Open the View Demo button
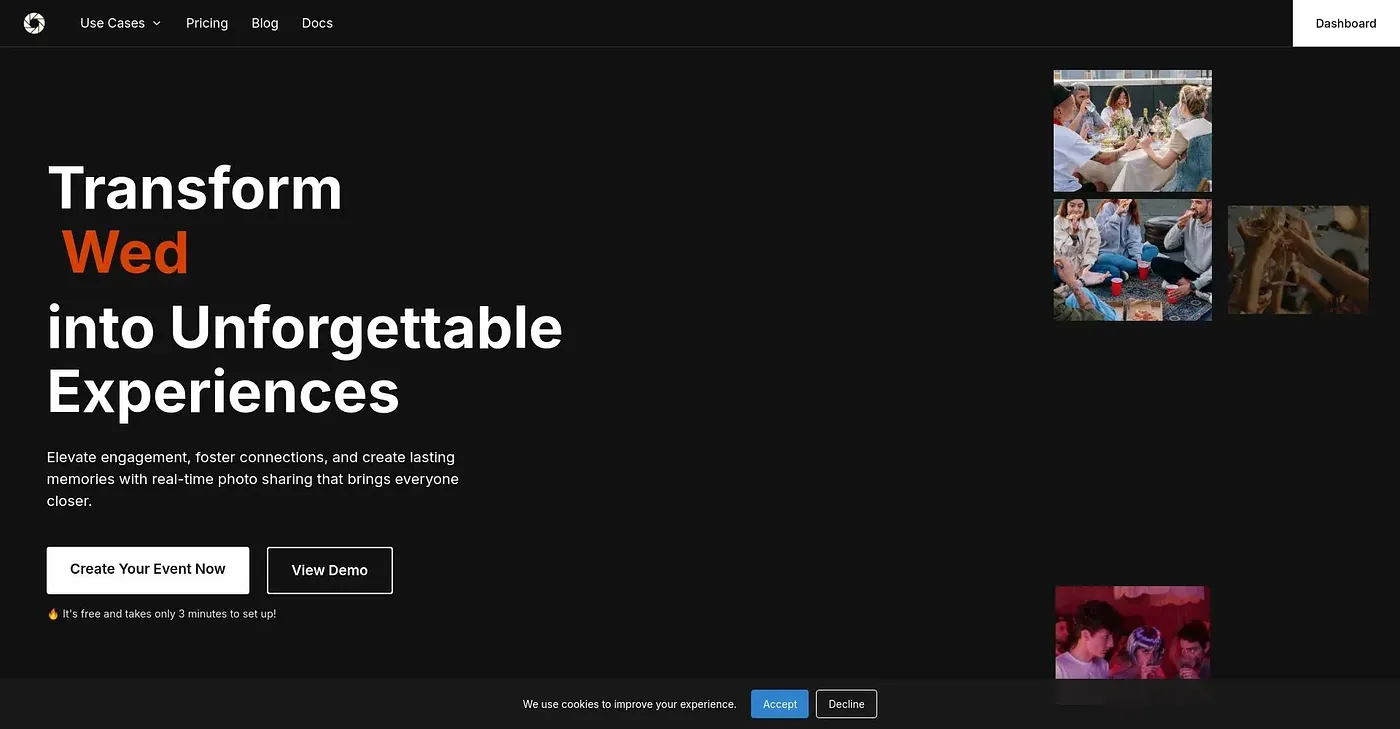The height and width of the screenshot is (729, 1400). (x=330, y=570)
